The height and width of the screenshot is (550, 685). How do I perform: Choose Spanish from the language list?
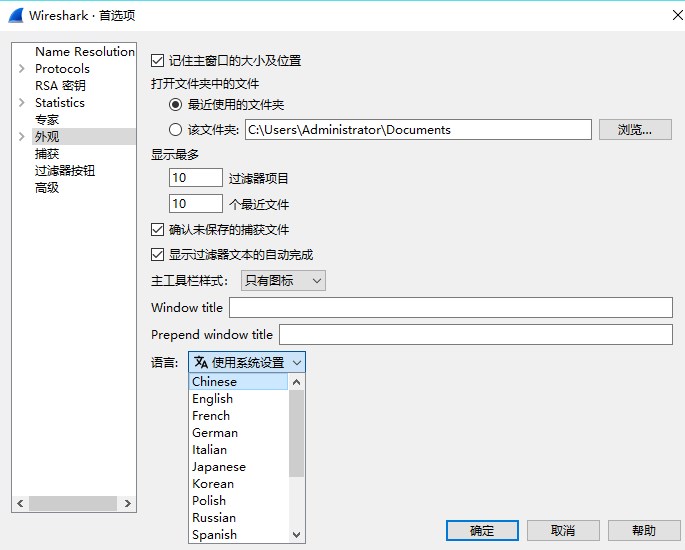click(x=239, y=534)
